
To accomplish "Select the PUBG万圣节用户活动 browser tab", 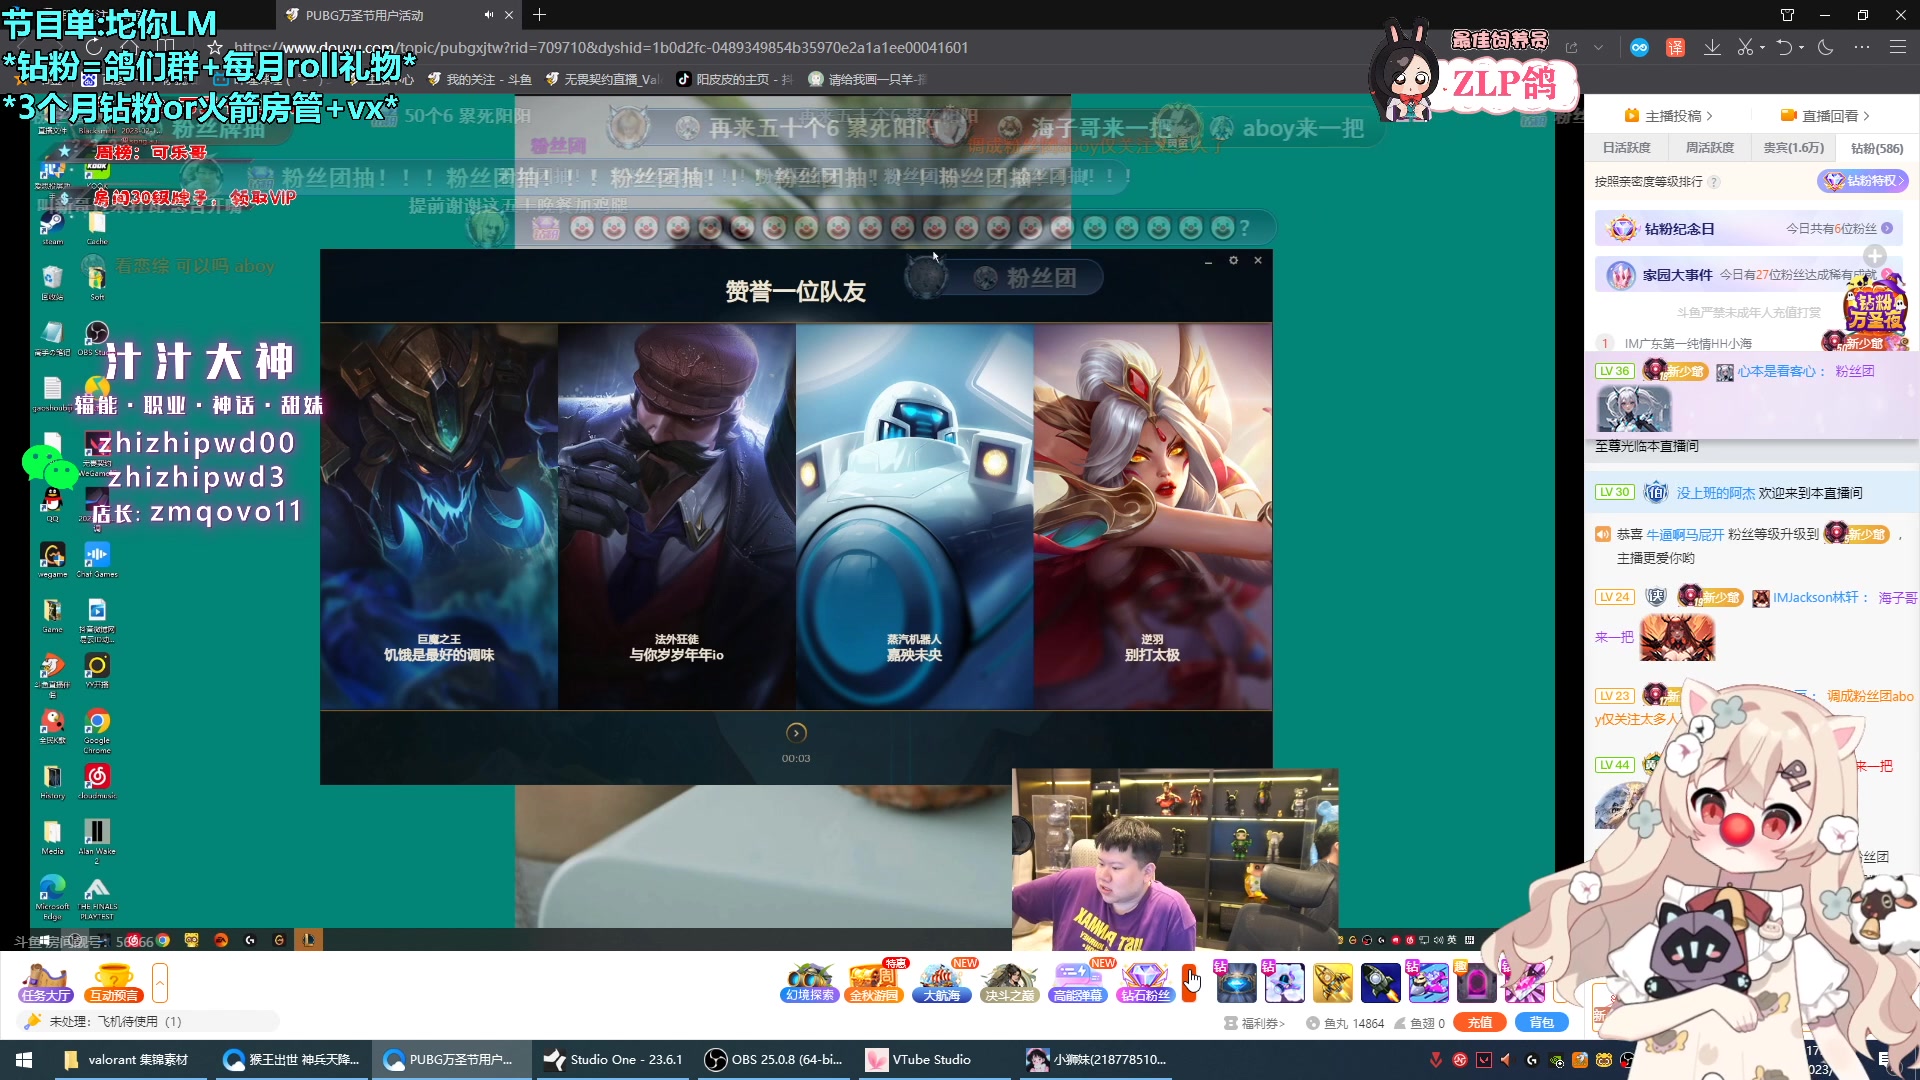I will tap(398, 15).
